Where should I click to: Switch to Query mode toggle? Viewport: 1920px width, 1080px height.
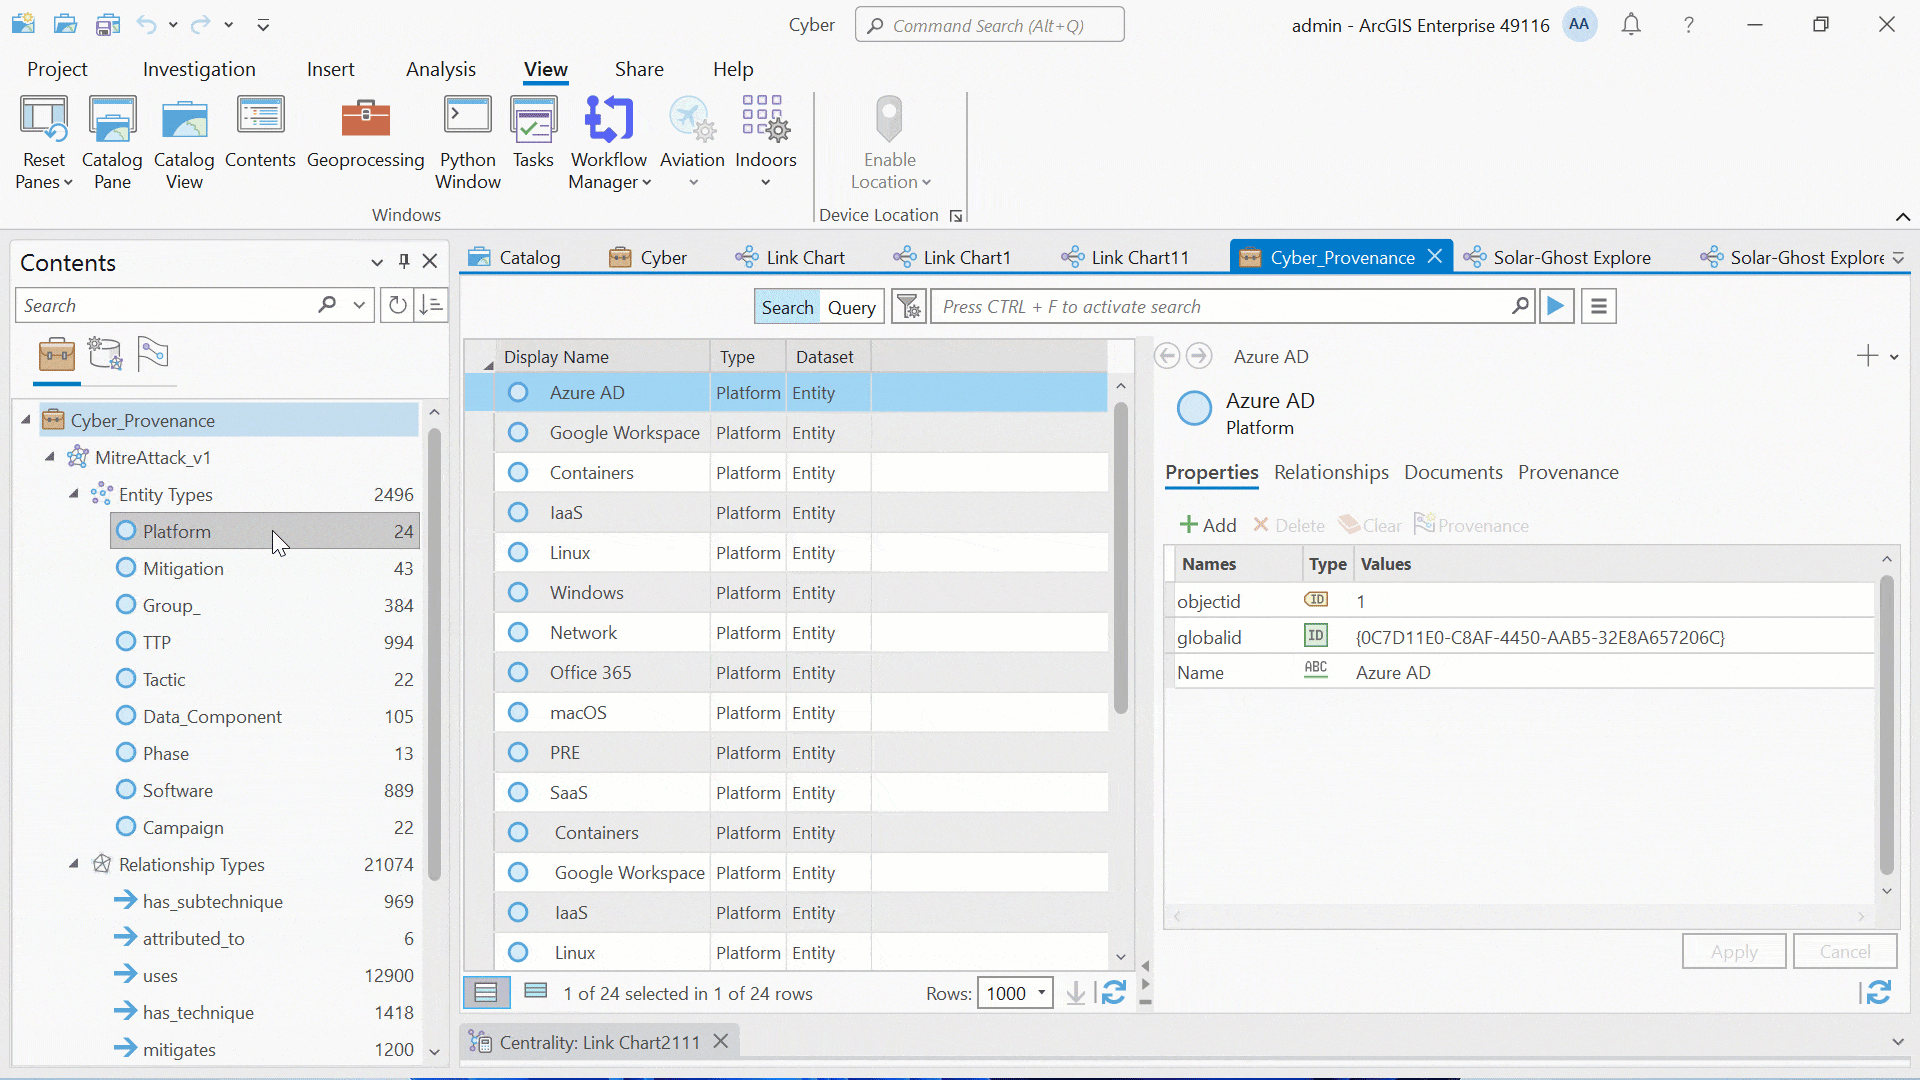(851, 307)
